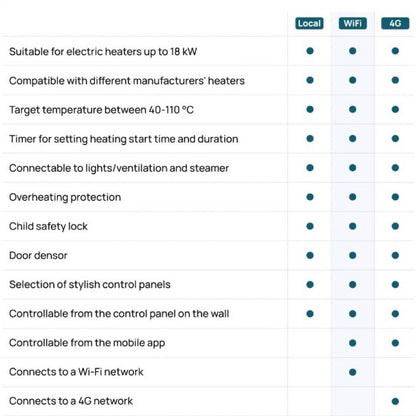
Task: Click the WiFi dot for Overheating protection
Action: click(x=353, y=197)
